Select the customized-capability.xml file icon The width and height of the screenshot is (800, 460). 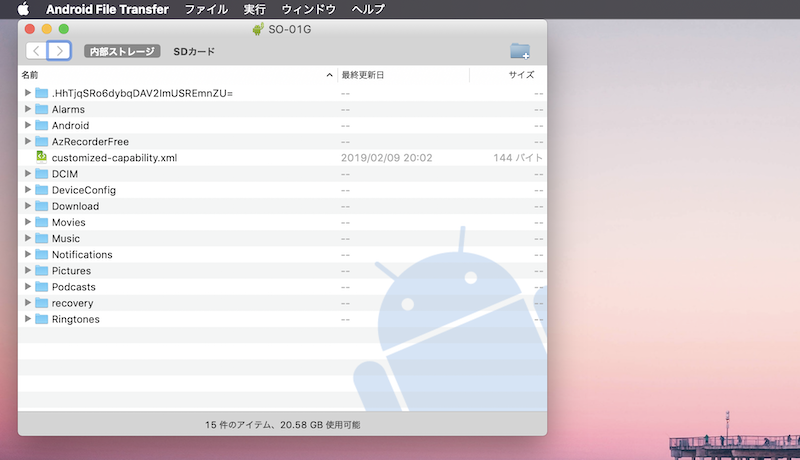point(42,157)
